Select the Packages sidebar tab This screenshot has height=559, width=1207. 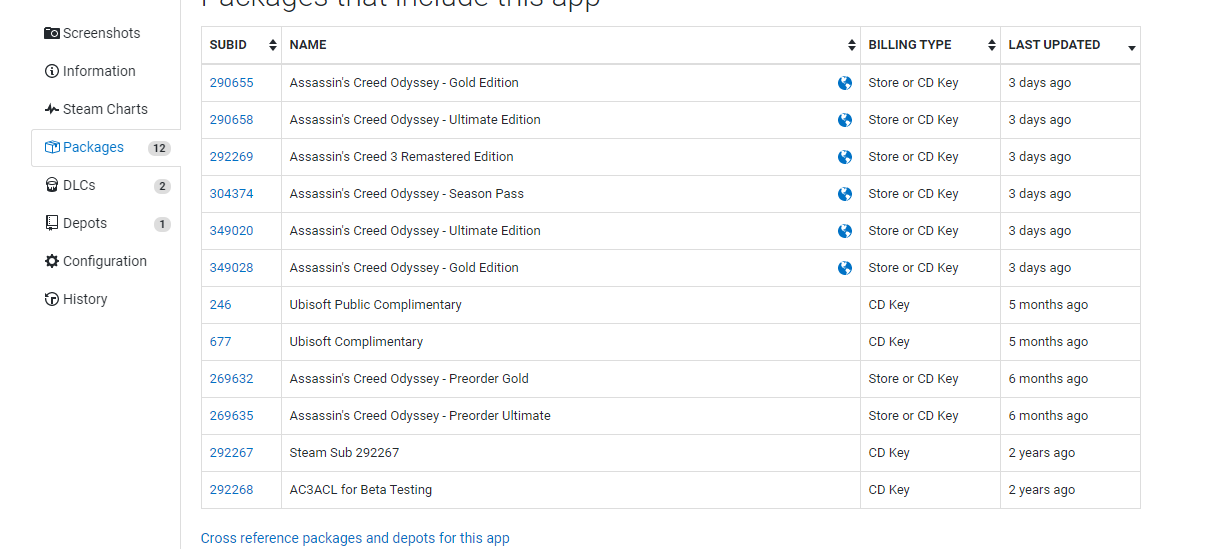pos(106,147)
